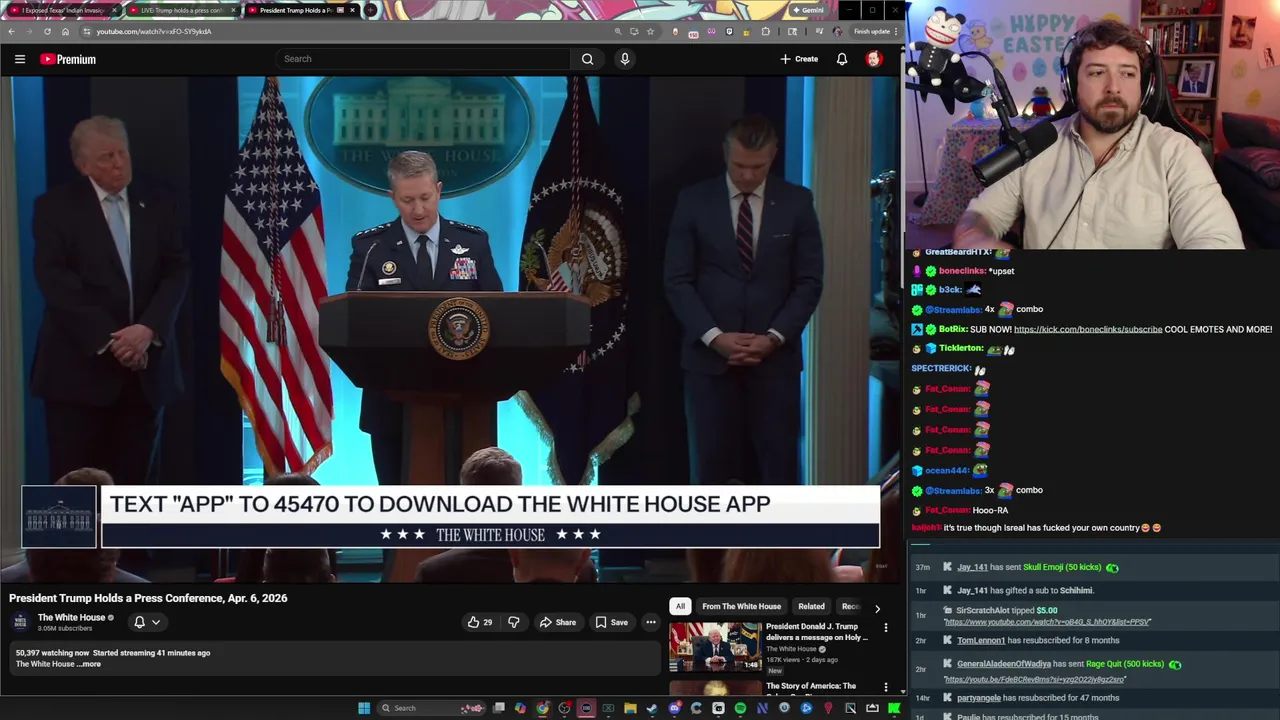The width and height of the screenshot is (1280, 720).
Task: Switch to LIVE Trump holds press tab
Action: (181, 10)
